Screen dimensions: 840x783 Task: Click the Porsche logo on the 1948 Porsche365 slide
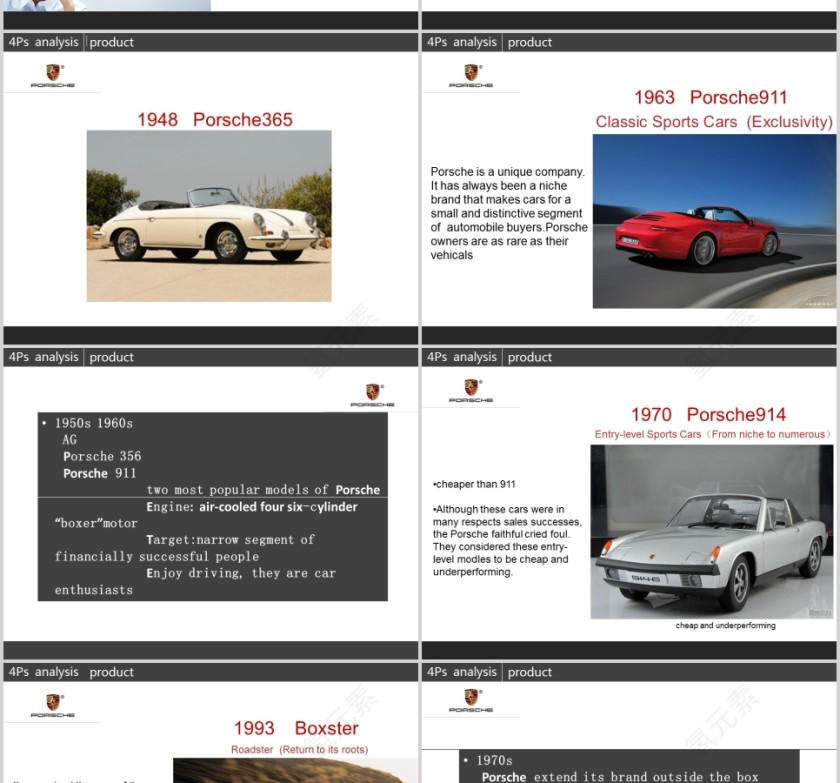(x=53, y=76)
